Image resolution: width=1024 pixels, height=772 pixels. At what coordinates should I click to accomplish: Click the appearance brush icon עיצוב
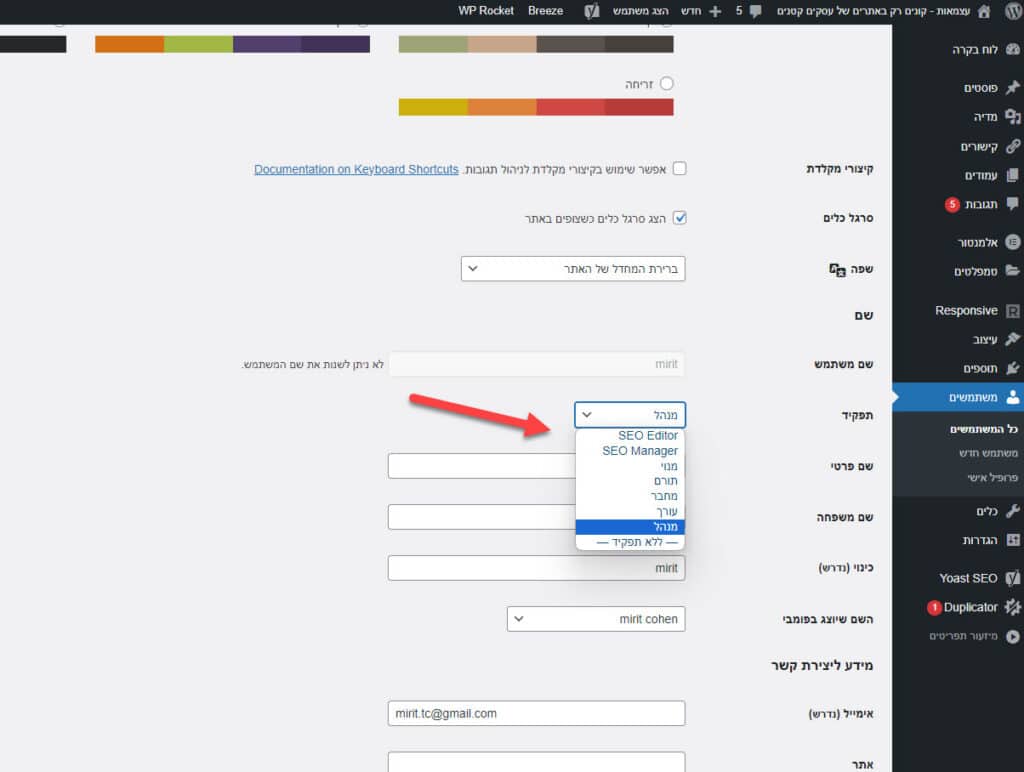tap(1013, 339)
